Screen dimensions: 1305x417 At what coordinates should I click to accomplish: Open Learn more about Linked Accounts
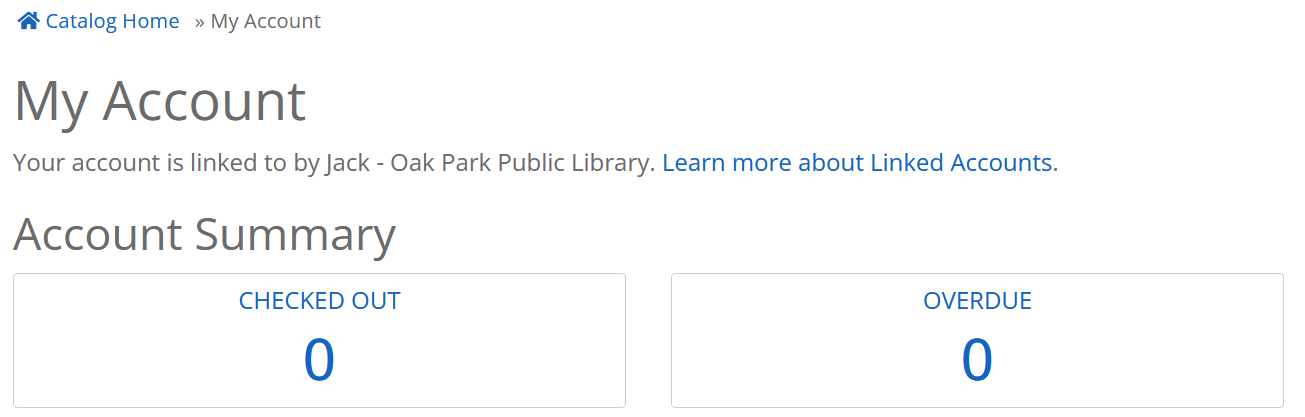857,163
